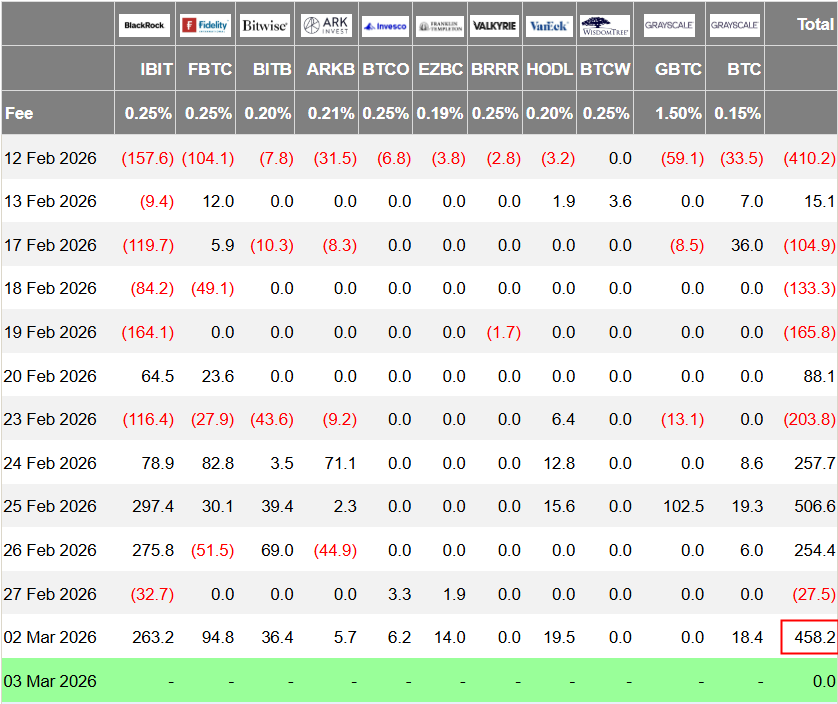Screen dimensions: 838x704
Task: Select the 03 Mar 2026 date cell
Action: point(51,681)
